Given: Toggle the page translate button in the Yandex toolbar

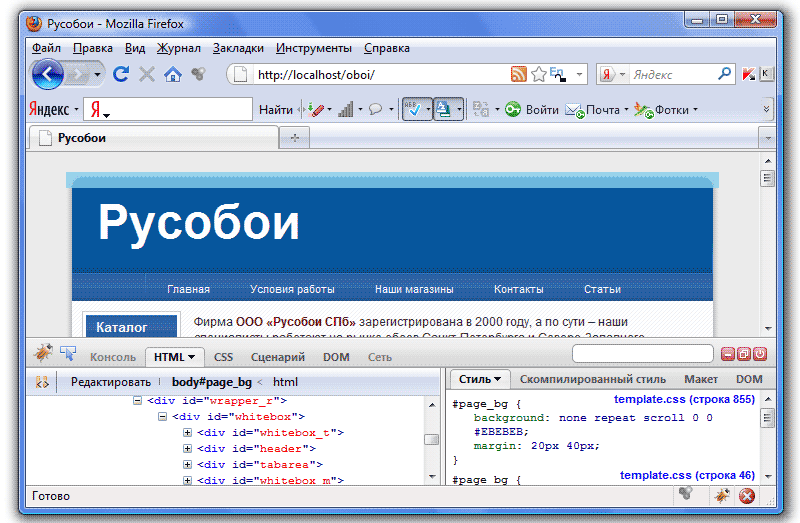Looking at the screenshot, I should click(443, 109).
